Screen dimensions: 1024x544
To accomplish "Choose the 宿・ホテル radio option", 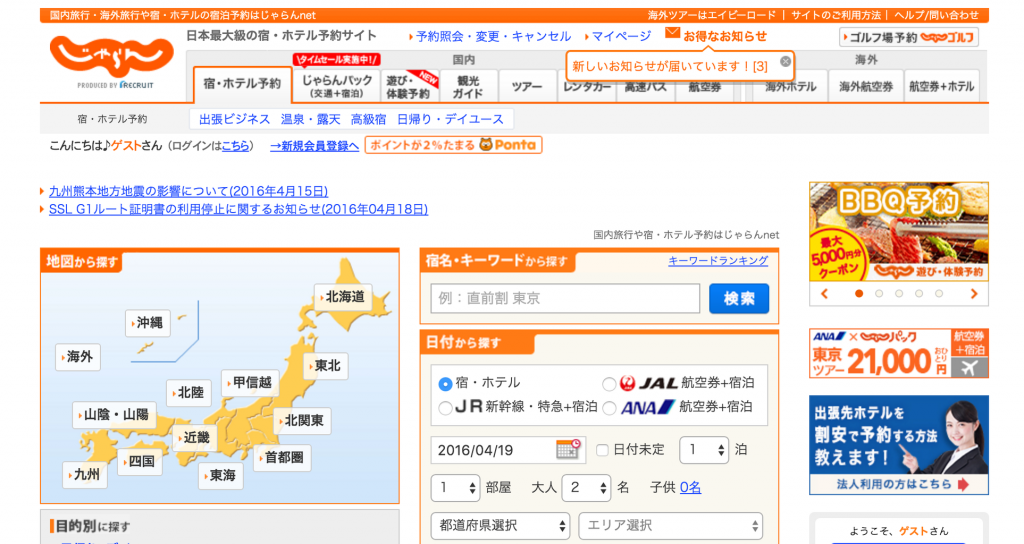I will point(445,383).
